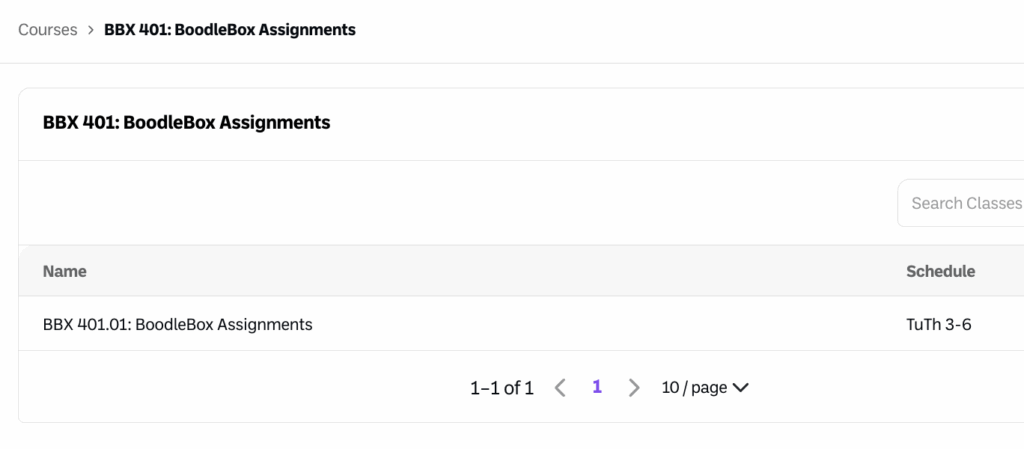Select the BBX 401.01 table row blank area
Viewport: 1024px width, 449px height.
(x=600, y=324)
